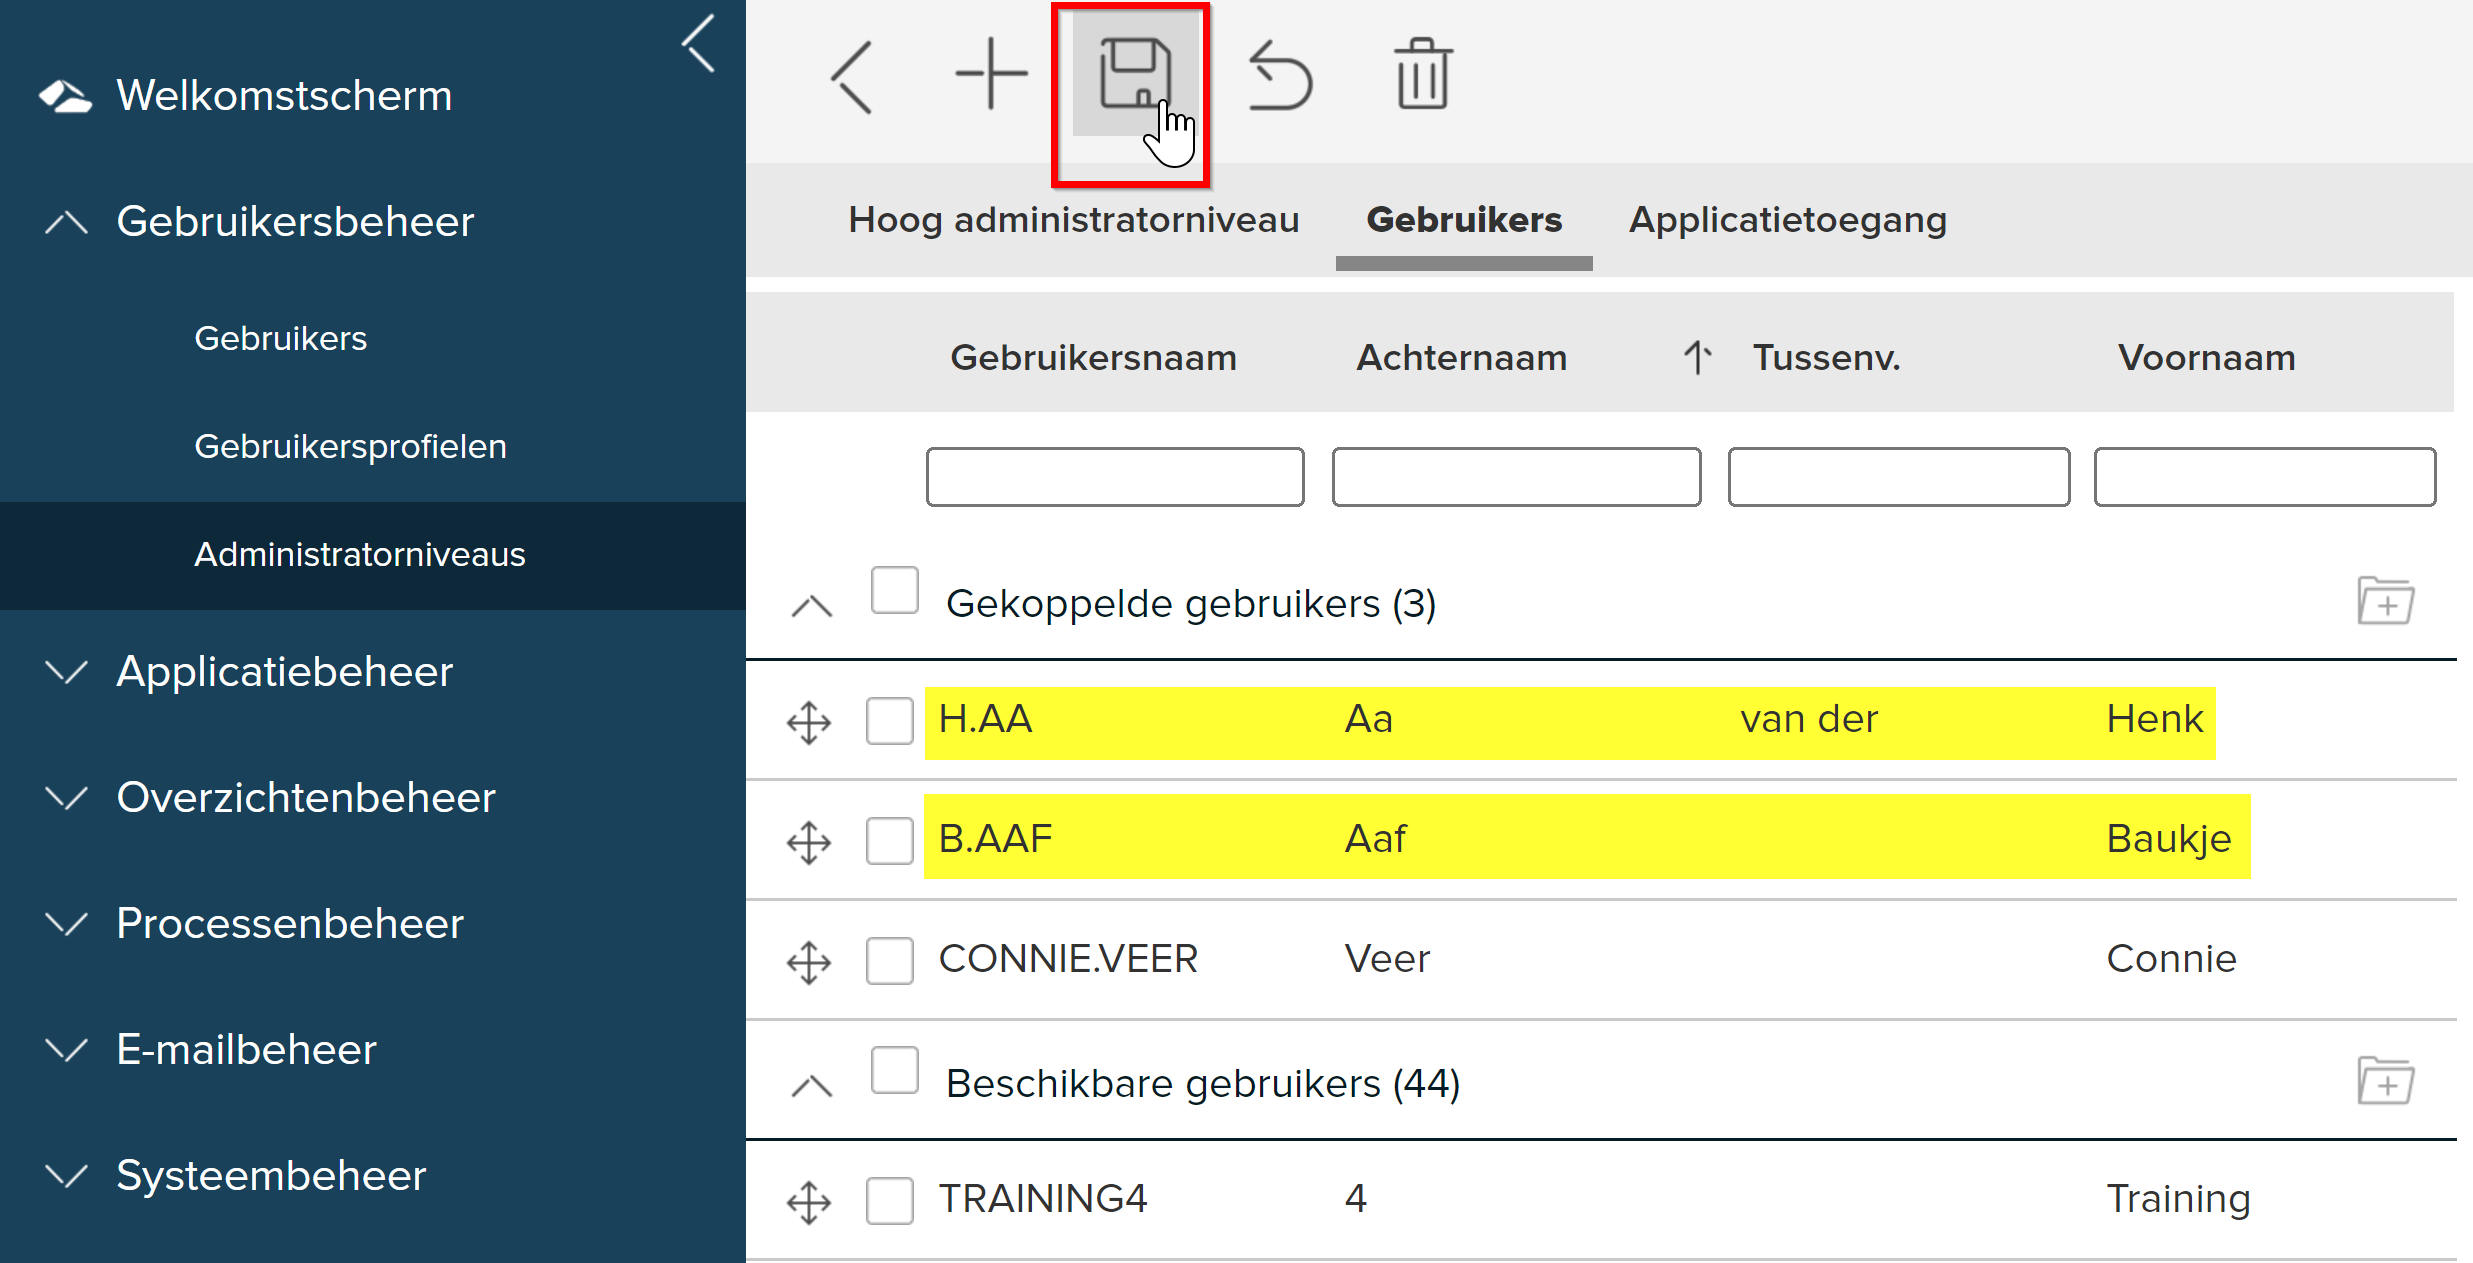The height and width of the screenshot is (1263, 2473).
Task: Click the folder-plus icon for Gekoppelde gebruikers
Action: pyautogui.click(x=2386, y=601)
